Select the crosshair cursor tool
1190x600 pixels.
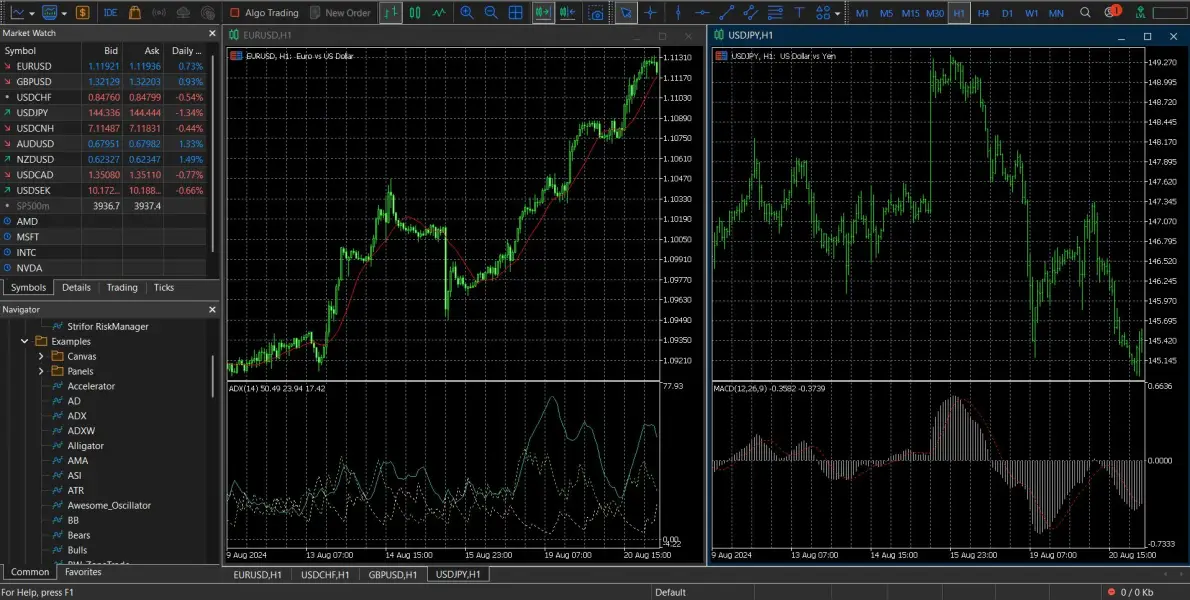(651, 13)
